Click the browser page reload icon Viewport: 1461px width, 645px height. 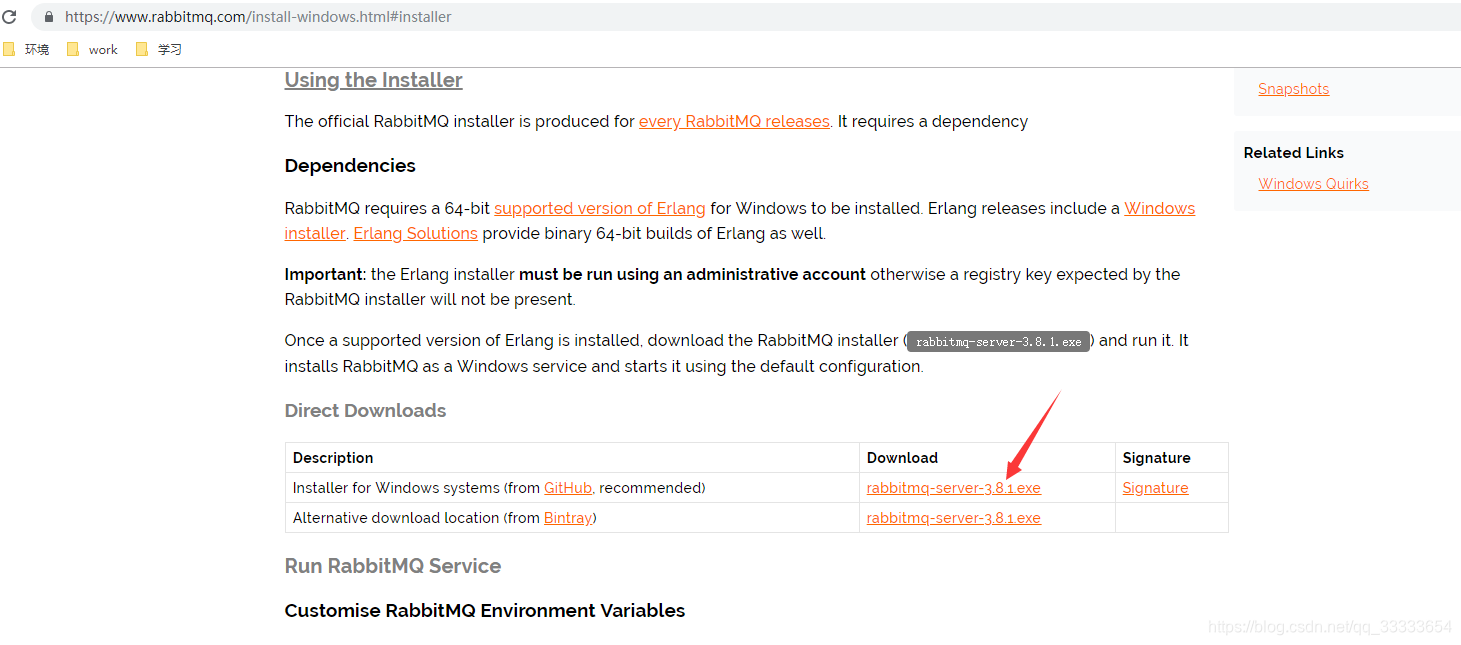[12, 16]
